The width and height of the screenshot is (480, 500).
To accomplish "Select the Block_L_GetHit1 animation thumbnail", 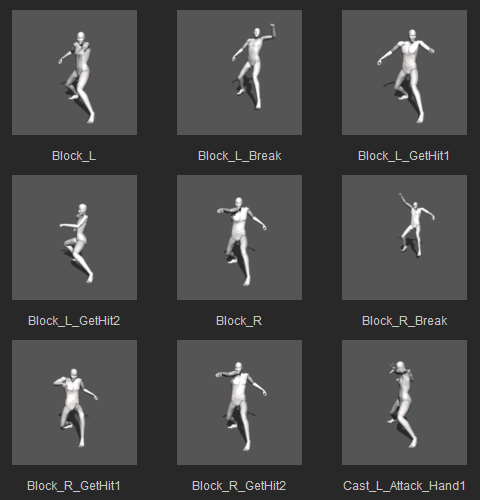I will click(x=404, y=72).
